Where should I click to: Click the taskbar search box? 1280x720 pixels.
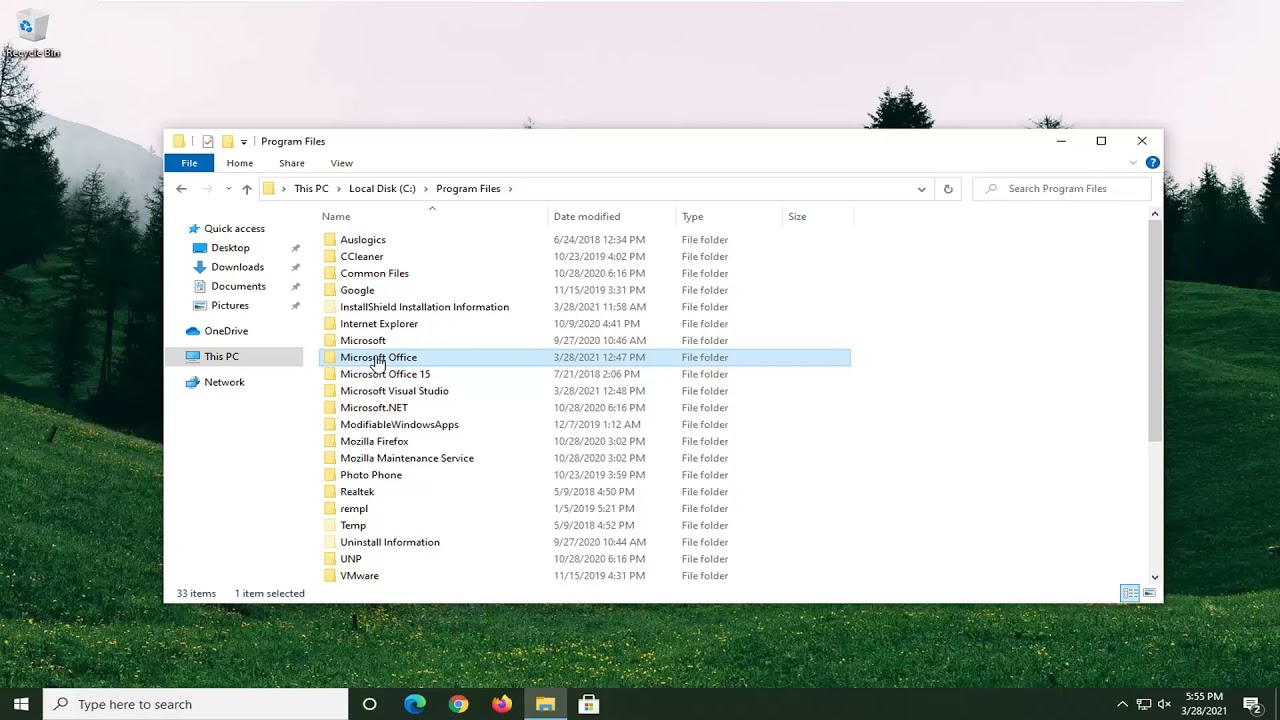coord(196,704)
